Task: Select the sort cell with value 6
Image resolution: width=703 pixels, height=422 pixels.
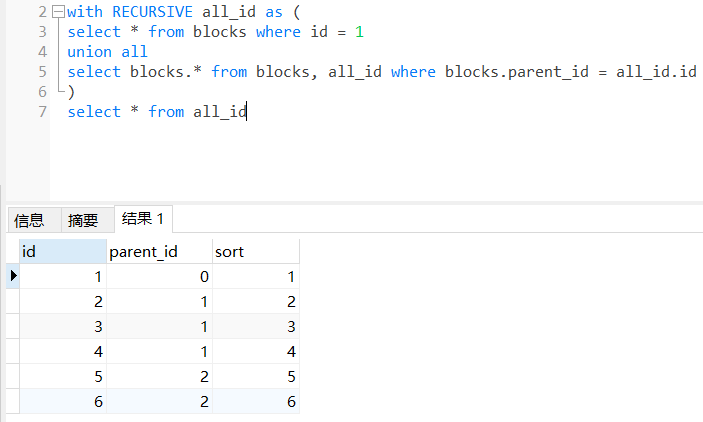Action: (255, 401)
